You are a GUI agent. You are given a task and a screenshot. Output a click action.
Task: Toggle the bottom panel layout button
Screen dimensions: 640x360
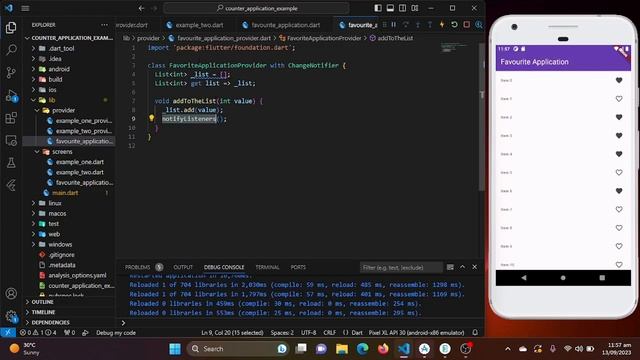[x=390, y=8]
